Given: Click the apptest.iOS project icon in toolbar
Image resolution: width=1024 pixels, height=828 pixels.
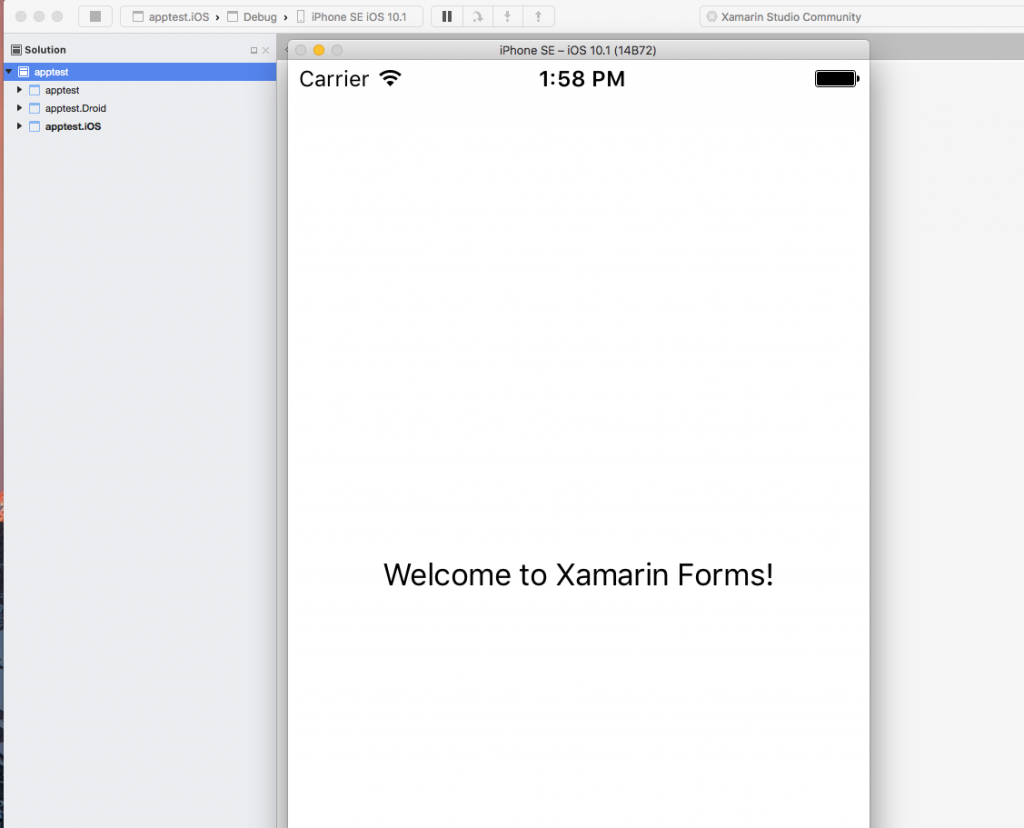Looking at the screenshot, I should pos(138,17).
